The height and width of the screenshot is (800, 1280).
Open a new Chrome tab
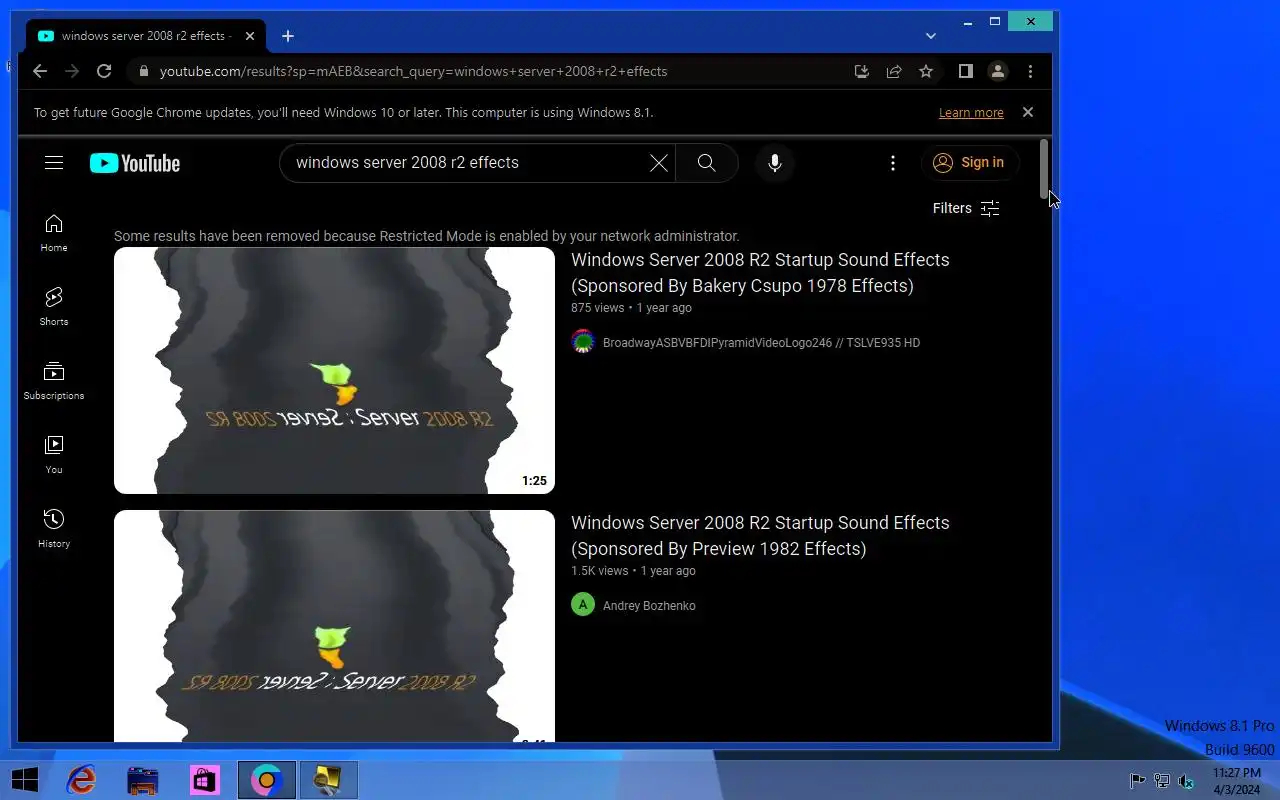(288, 36)
